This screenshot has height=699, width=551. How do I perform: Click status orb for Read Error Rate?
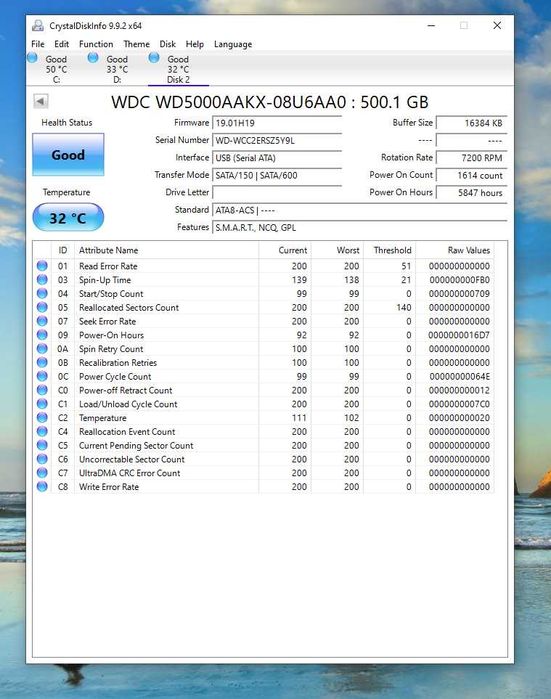[x=42, y=266]
